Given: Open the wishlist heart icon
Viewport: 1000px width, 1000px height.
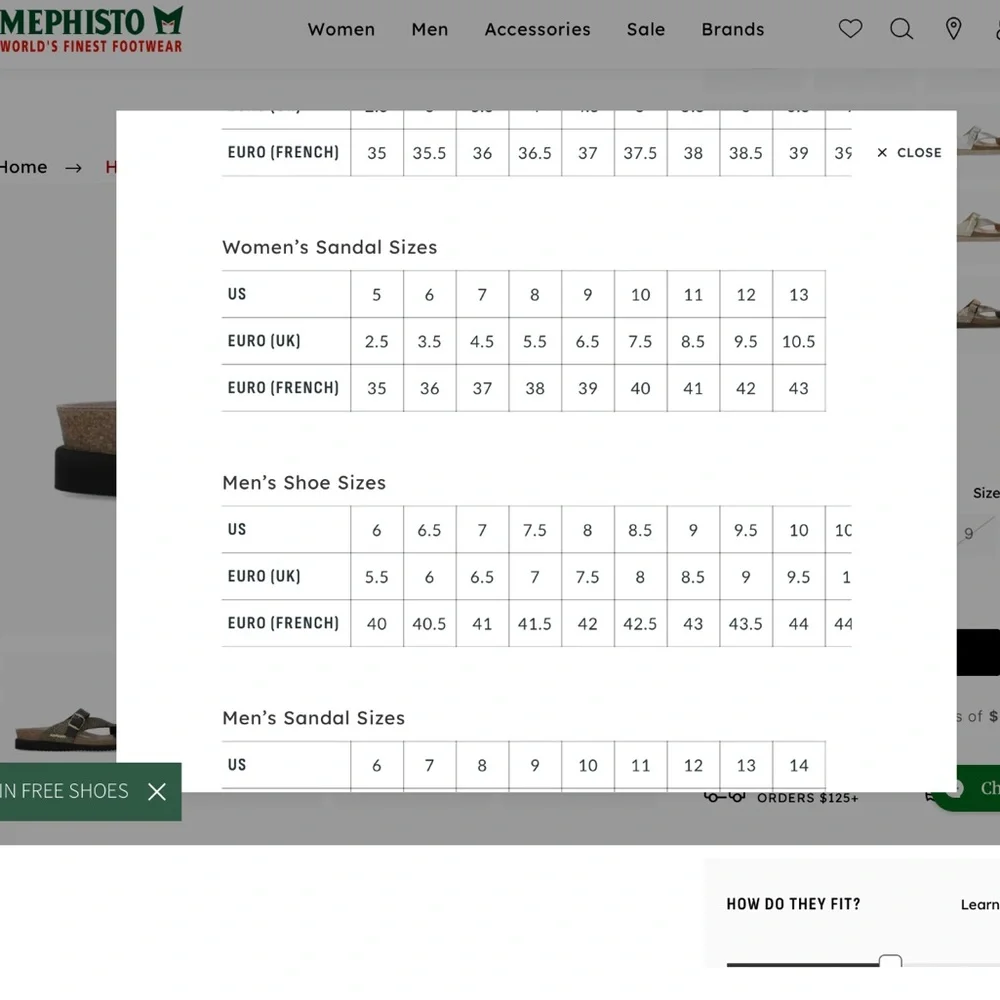Looking at the screenshot, I should pyautogui.click(x=850, y=29).
